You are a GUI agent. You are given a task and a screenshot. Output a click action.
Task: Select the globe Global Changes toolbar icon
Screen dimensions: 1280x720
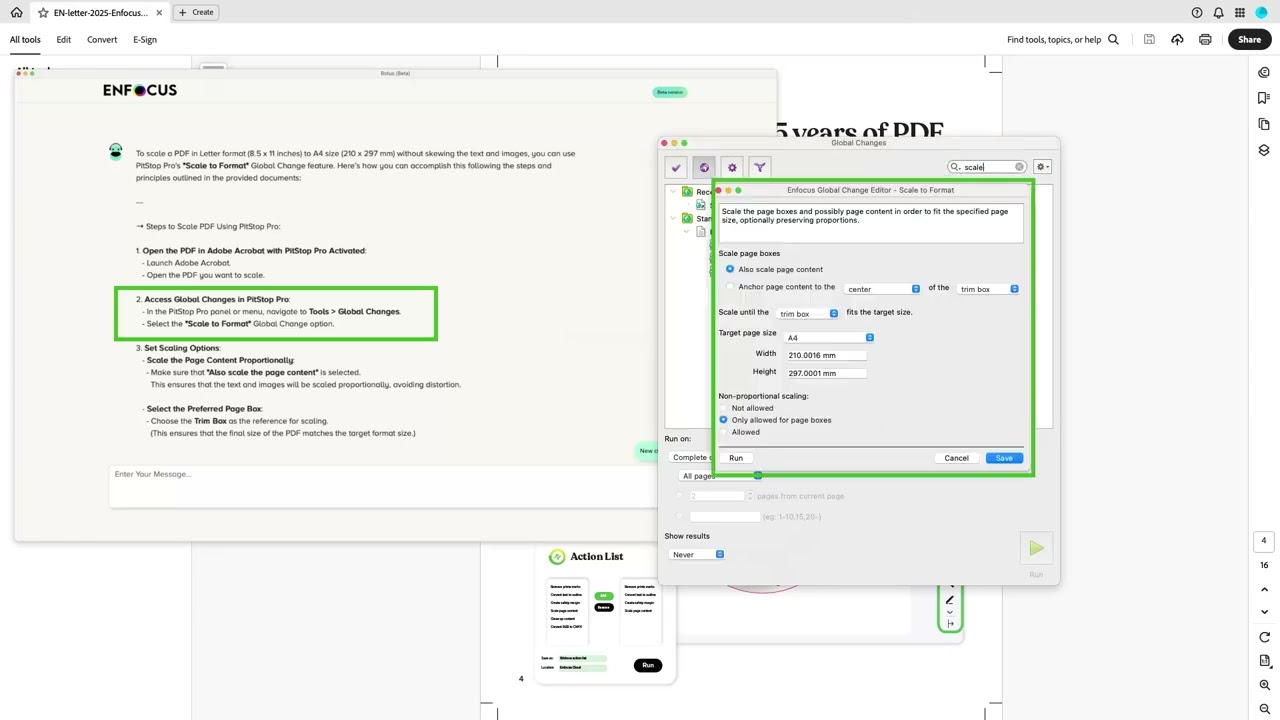click(704, 168)
